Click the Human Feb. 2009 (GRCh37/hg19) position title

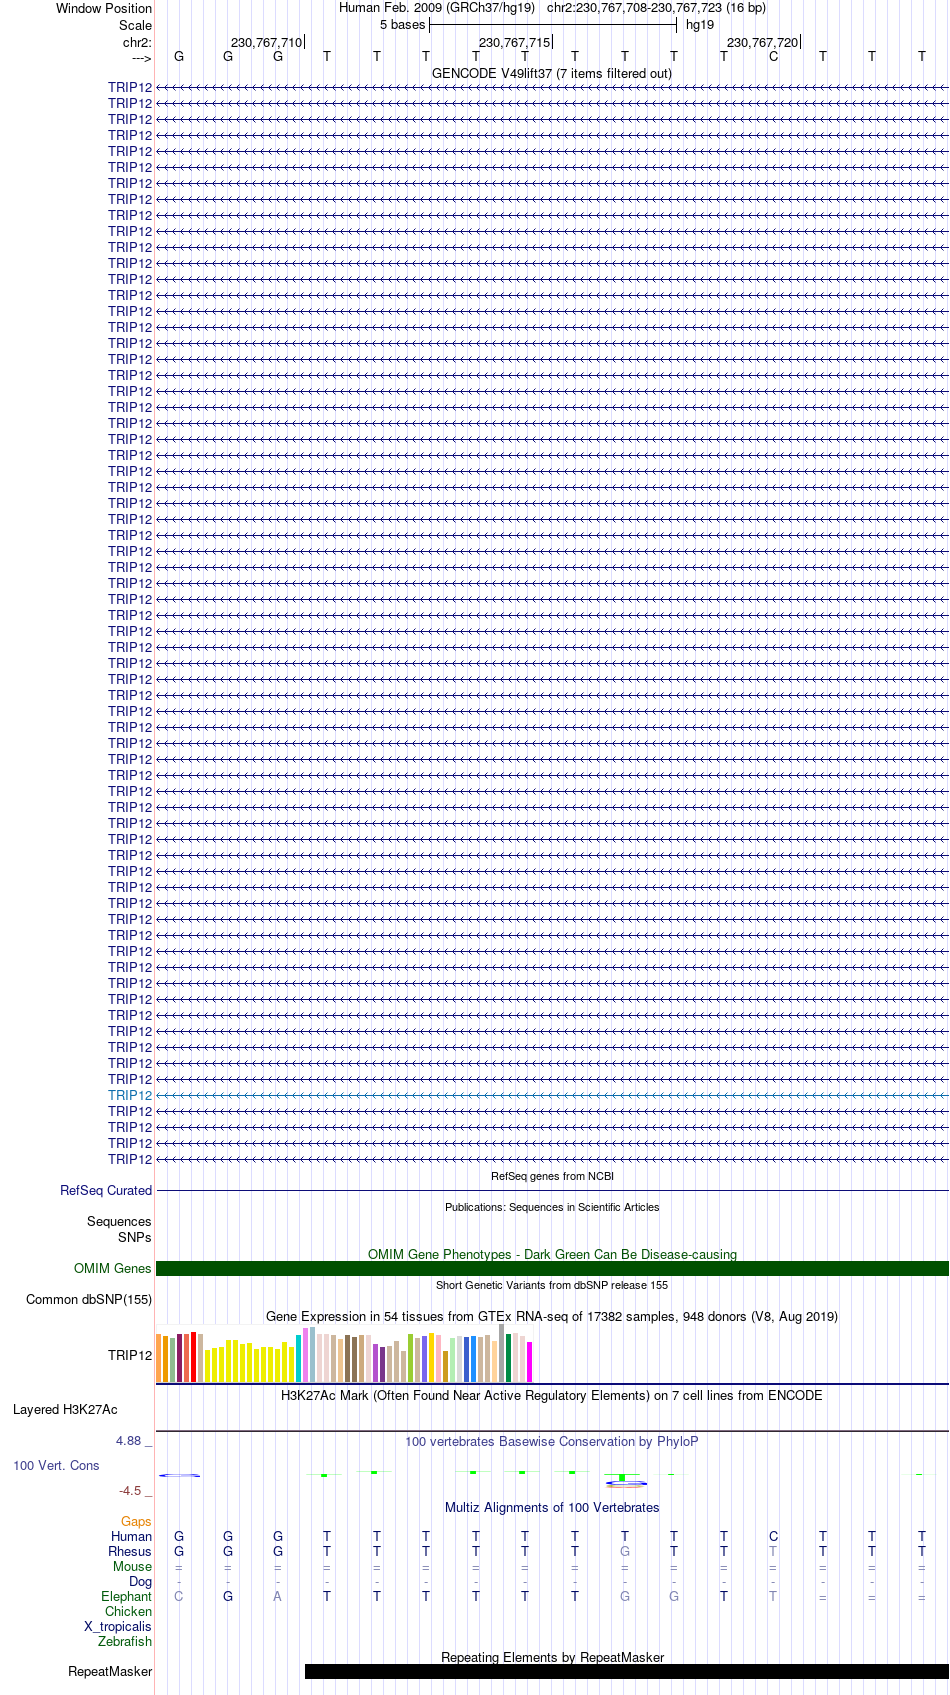pyautogui.click(x=437, y=8)
